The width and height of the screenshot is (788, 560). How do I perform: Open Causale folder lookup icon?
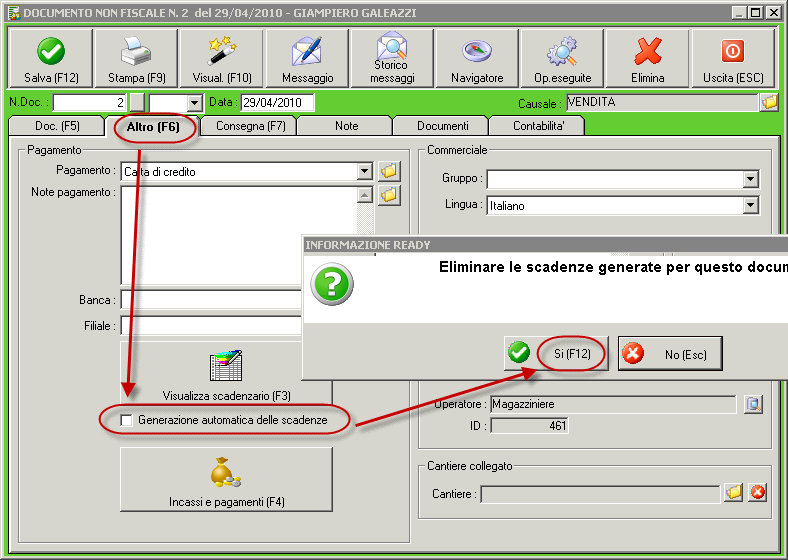769,103
